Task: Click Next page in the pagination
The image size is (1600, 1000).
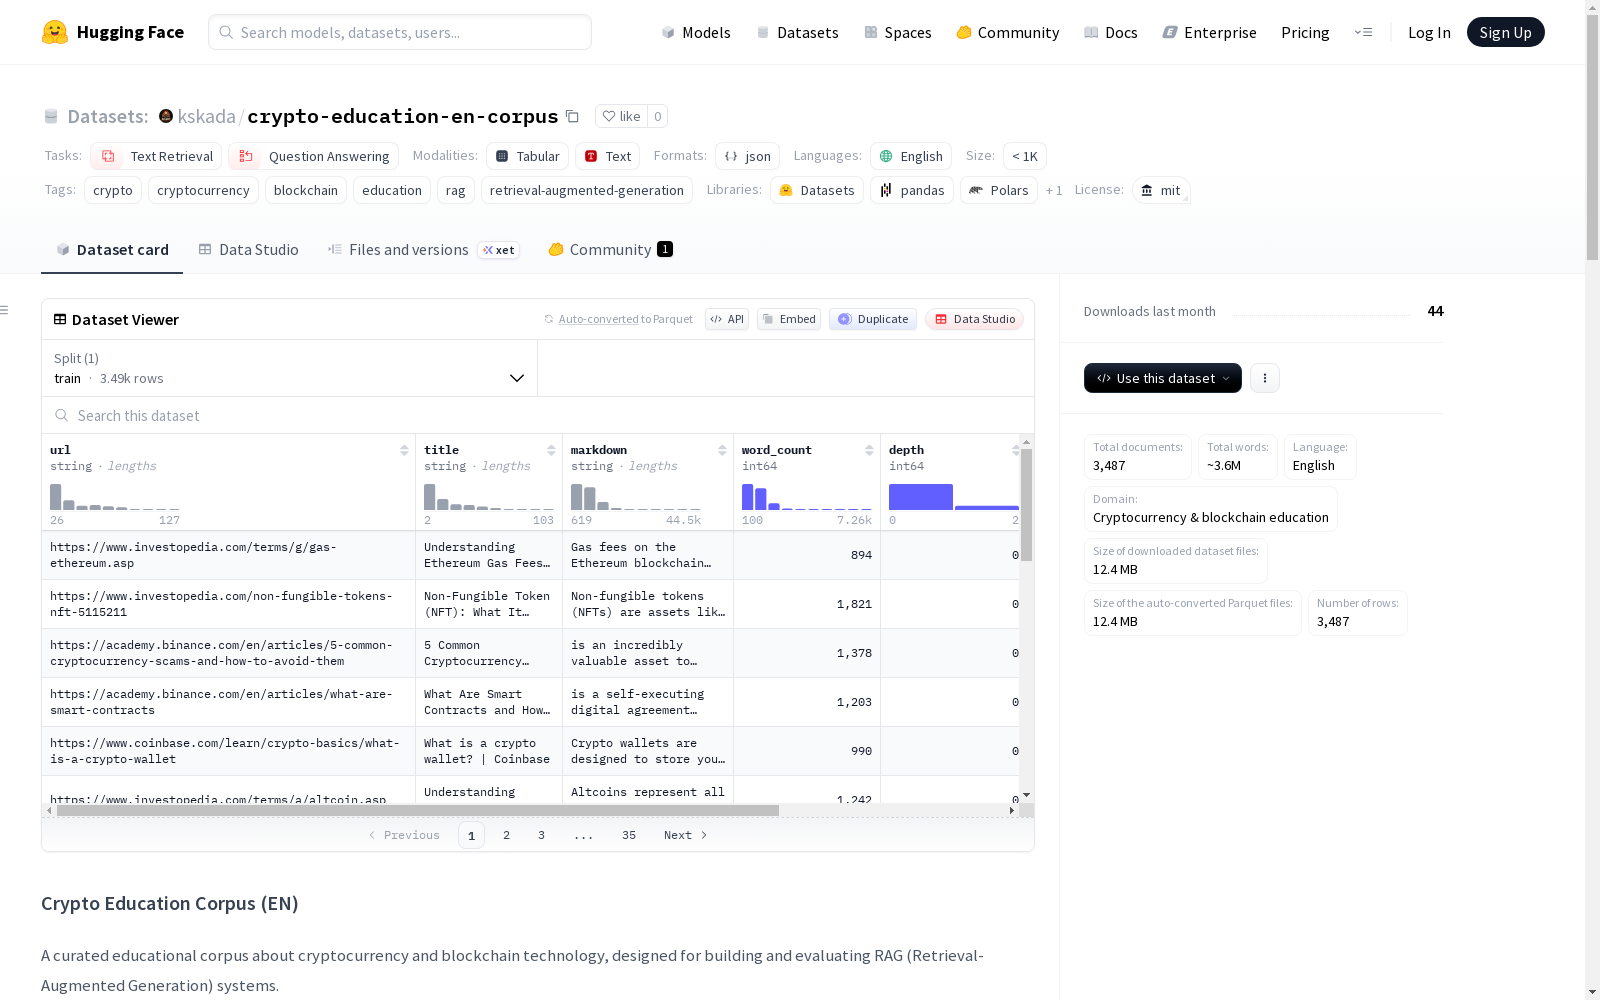Action: pos(686,835)
